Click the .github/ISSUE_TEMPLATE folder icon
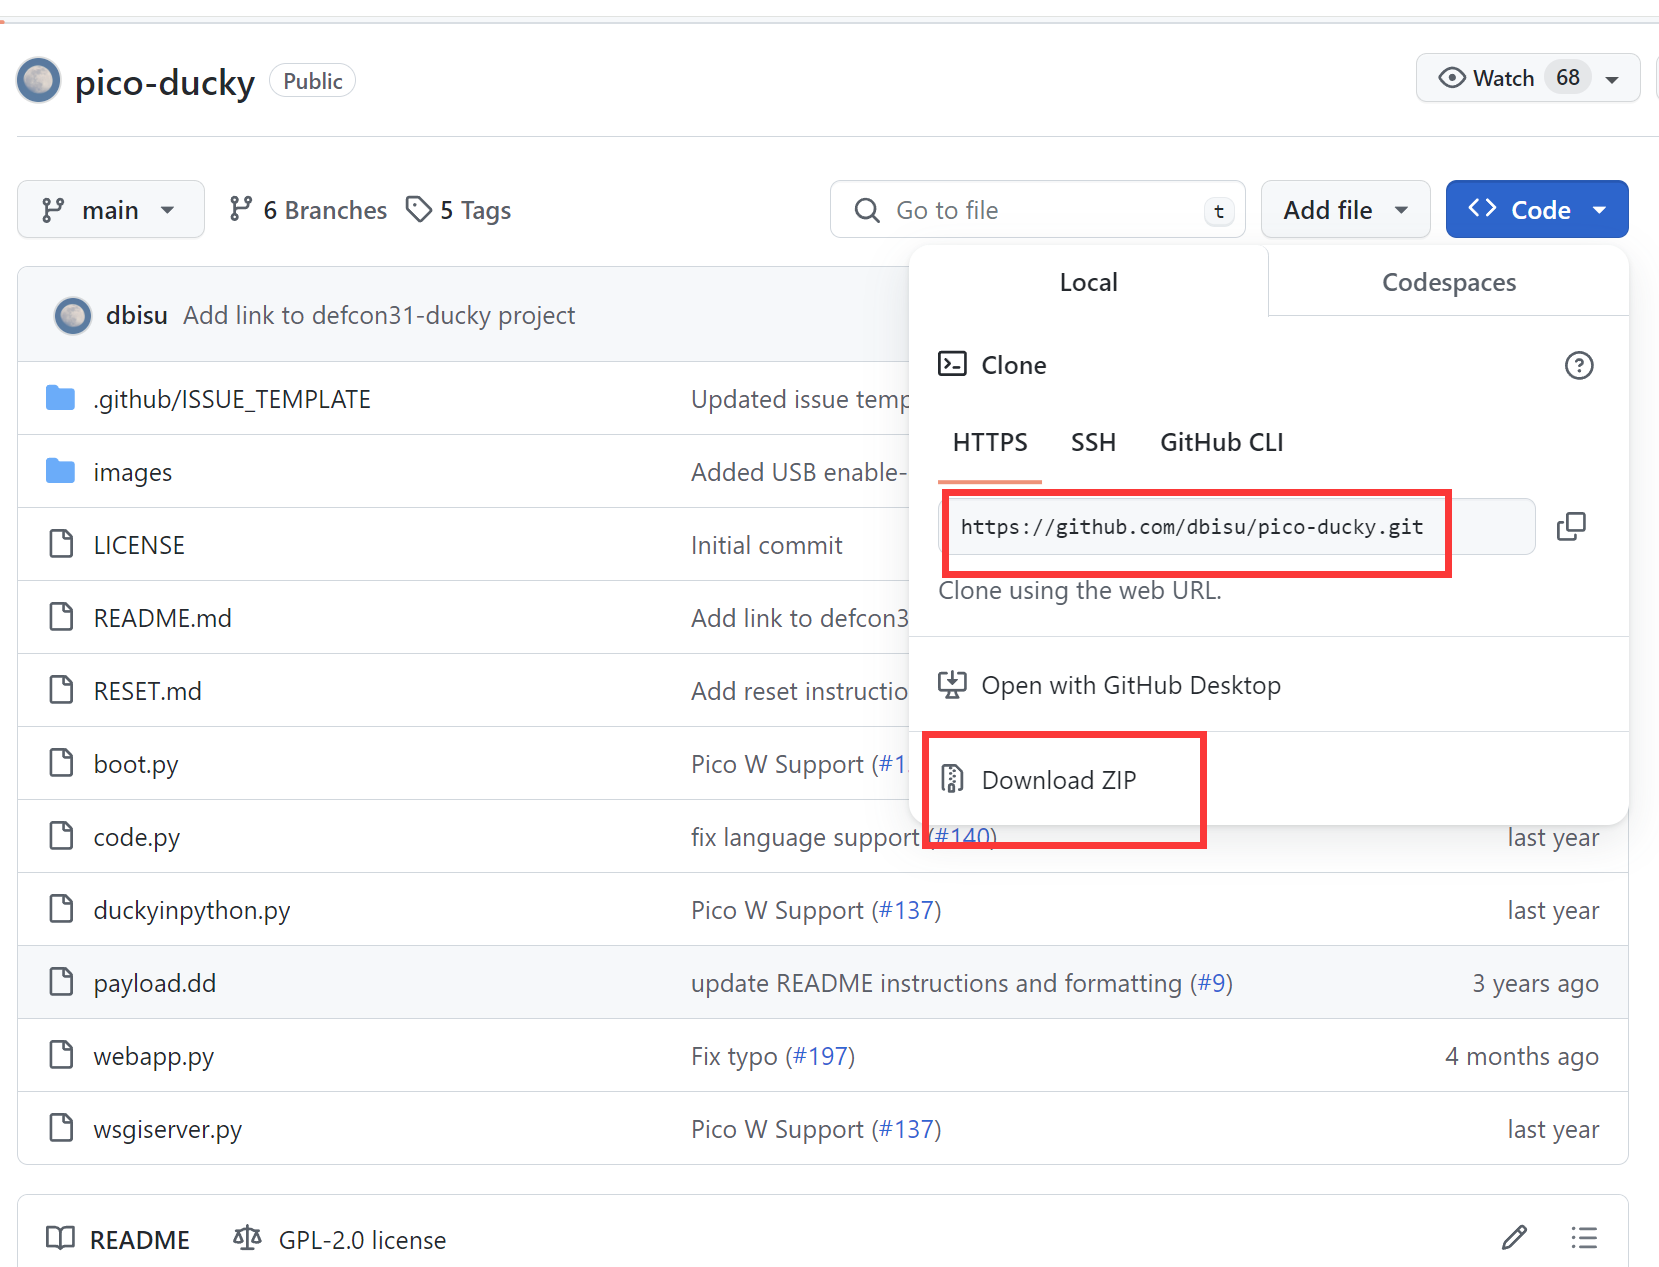The height and width of the screenshot is (1267, 1659). (x=61, y=399)
